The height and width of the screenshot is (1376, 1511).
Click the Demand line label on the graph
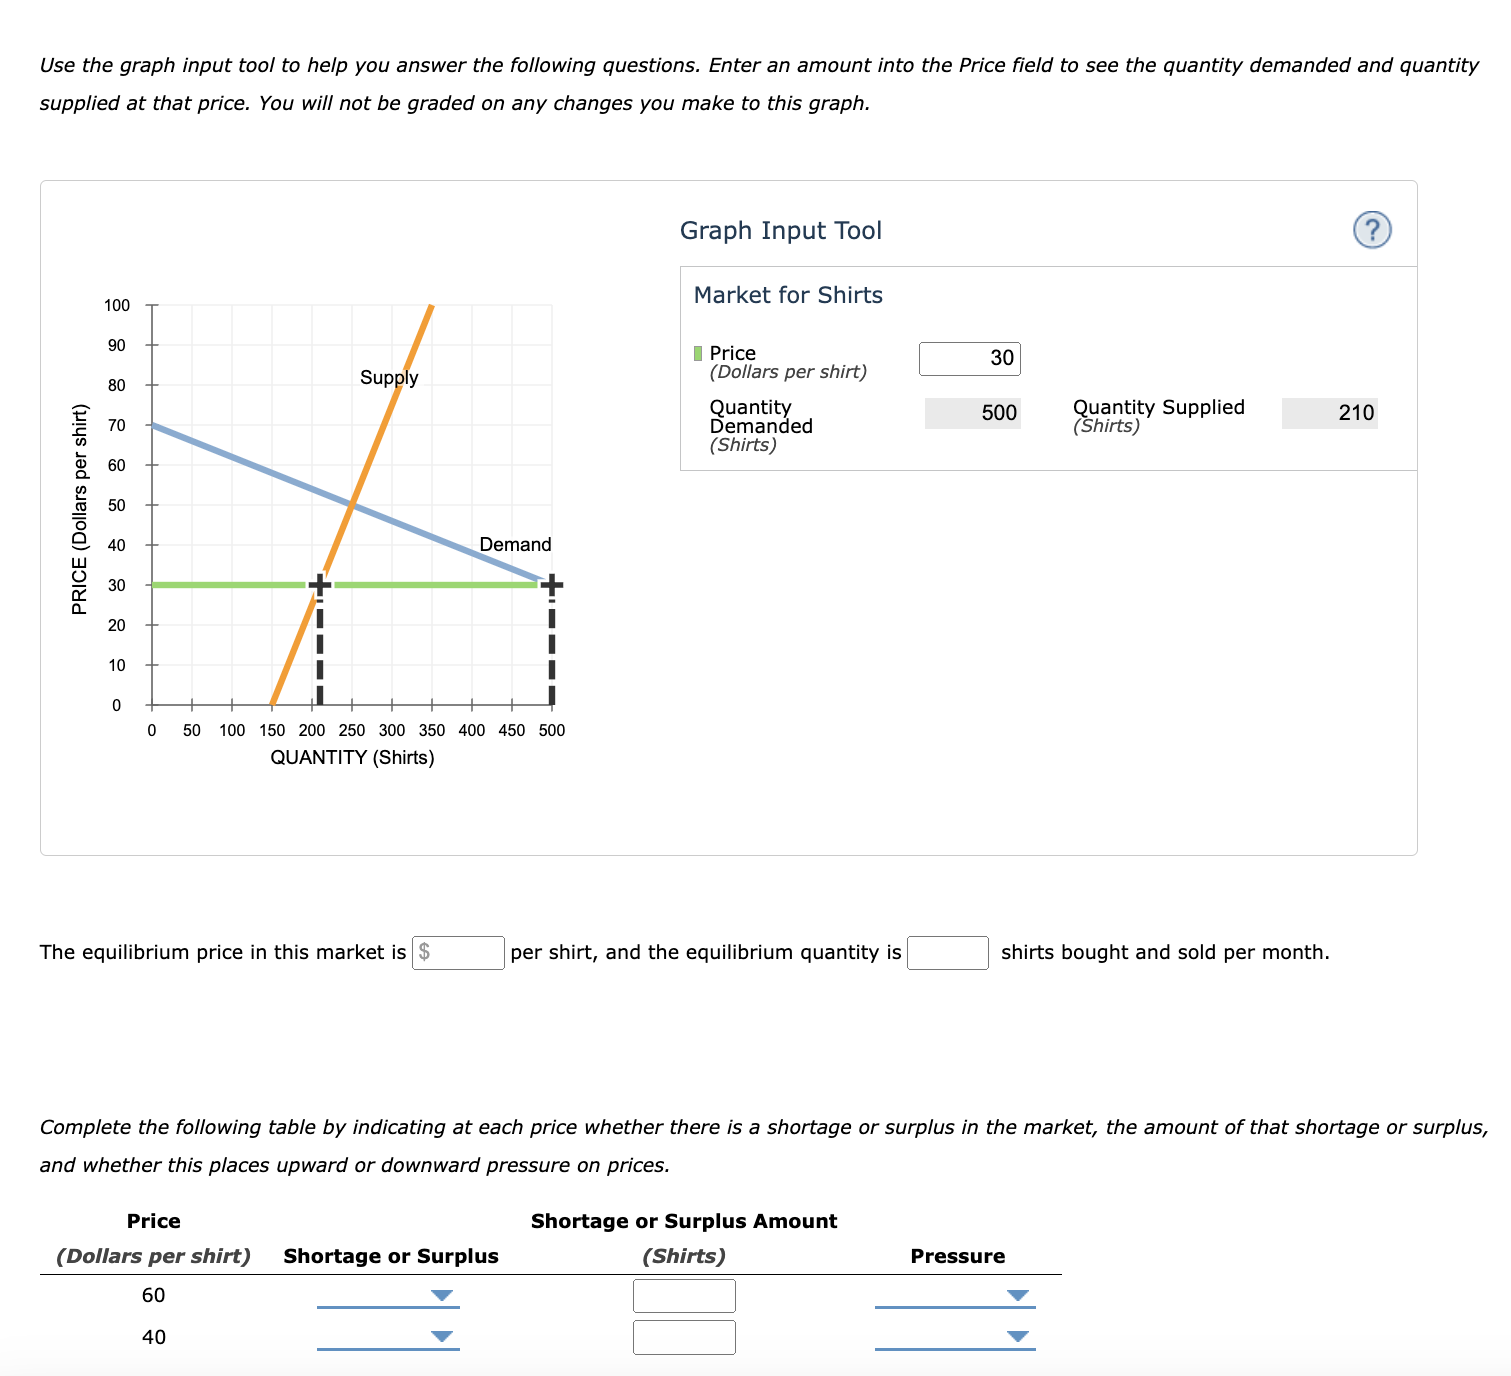(515, 544)
